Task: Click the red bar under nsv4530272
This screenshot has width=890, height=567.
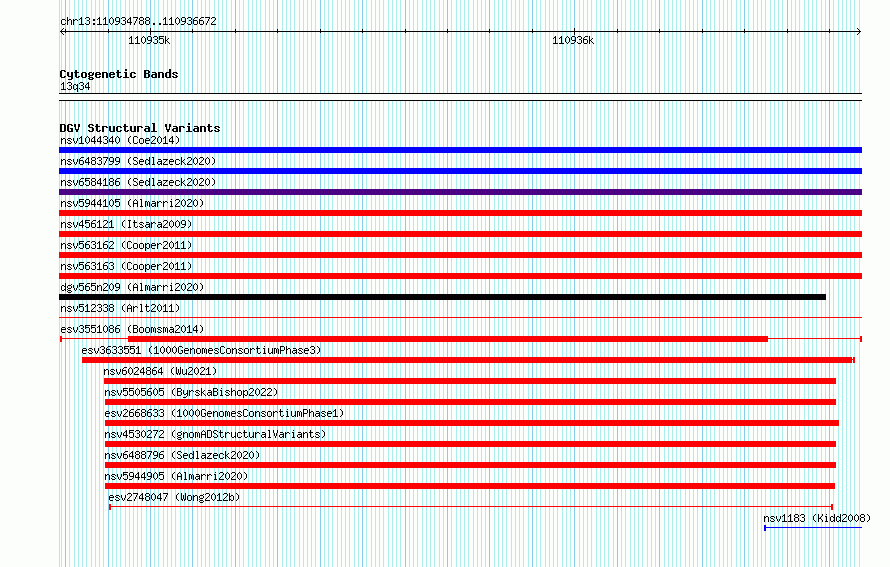Action: 470,444
